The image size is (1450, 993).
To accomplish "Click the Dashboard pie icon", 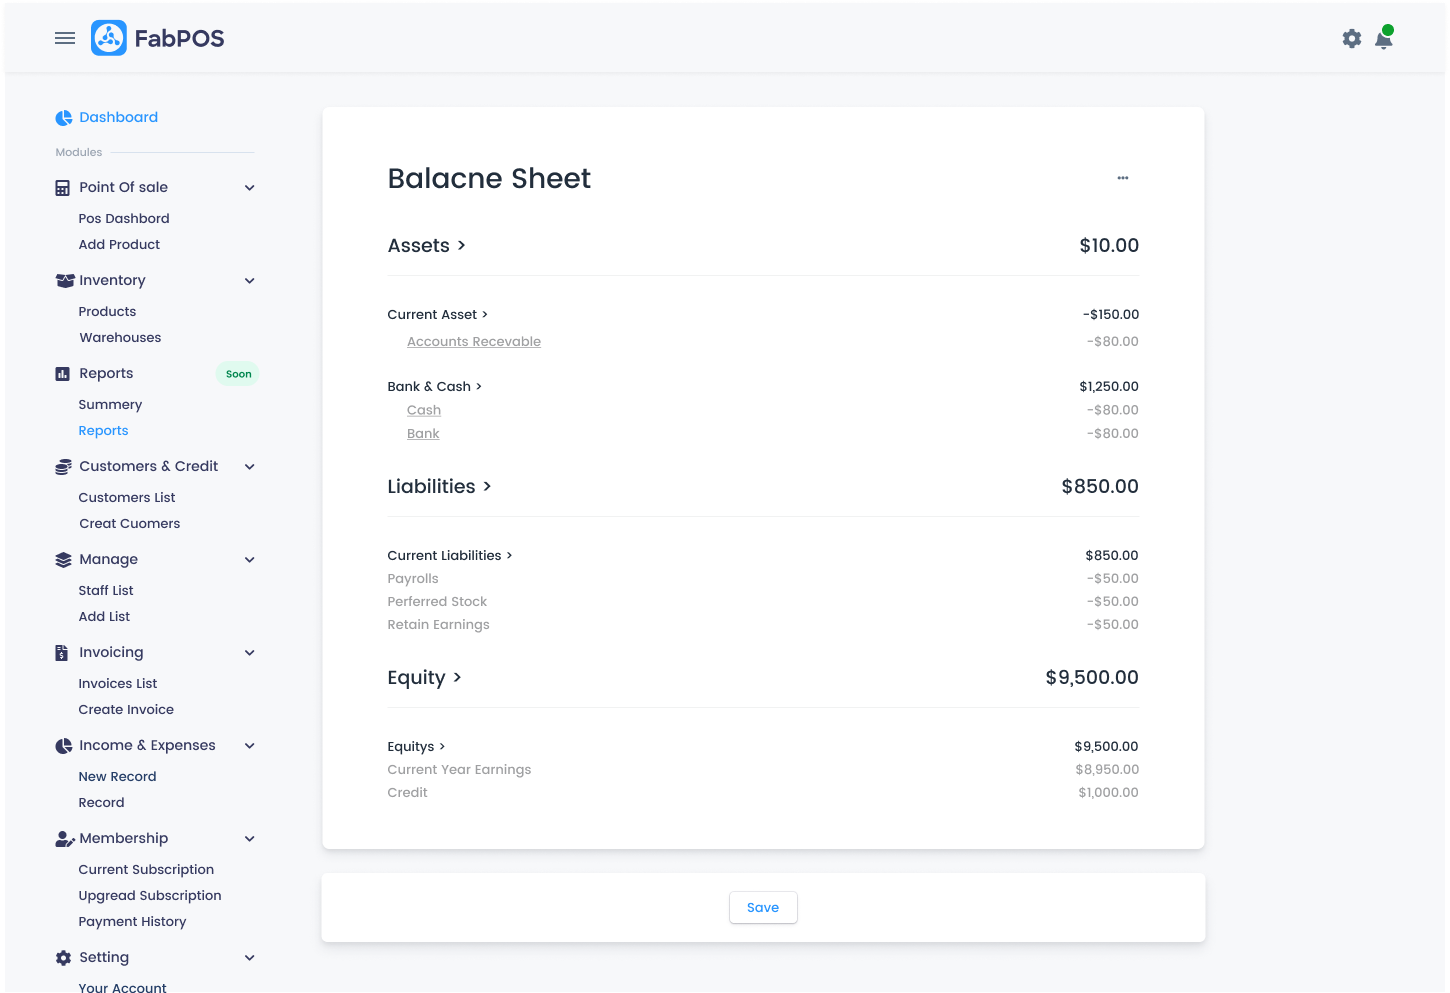I will click(x=63, y=118).
